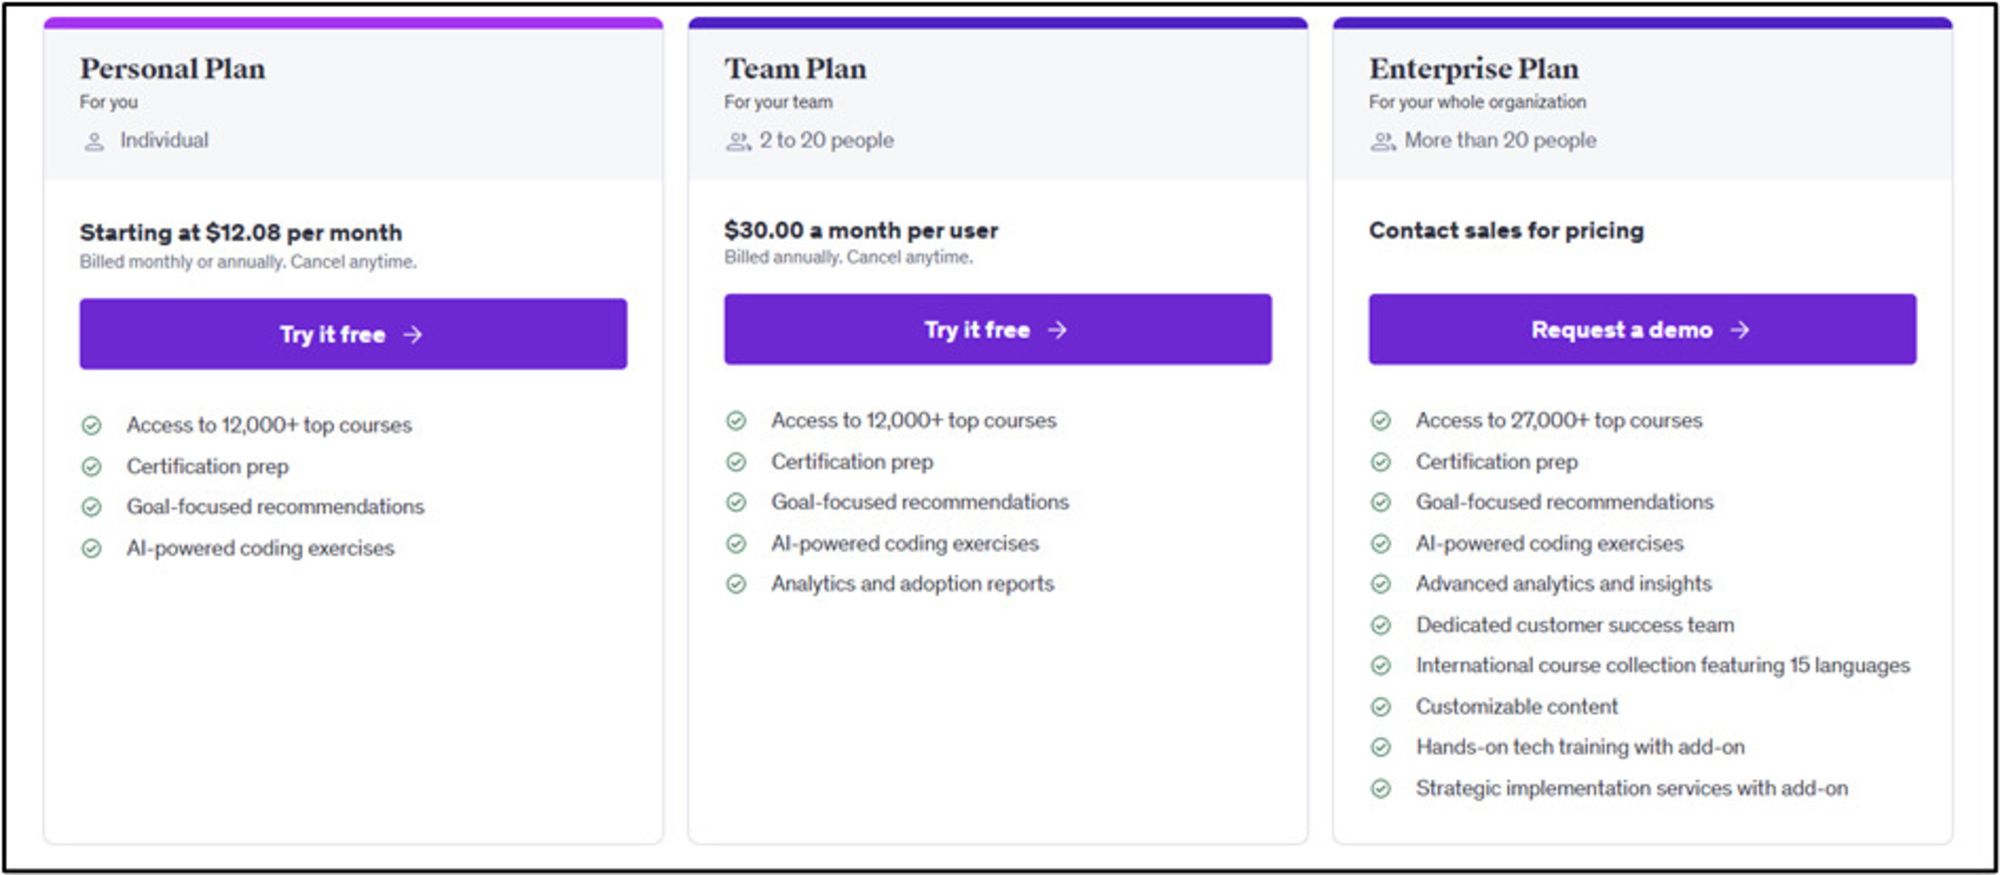Click the arrow icon in Request a demo
The width and height of the screenshot is (2000, 875).
click(1740, 330)
